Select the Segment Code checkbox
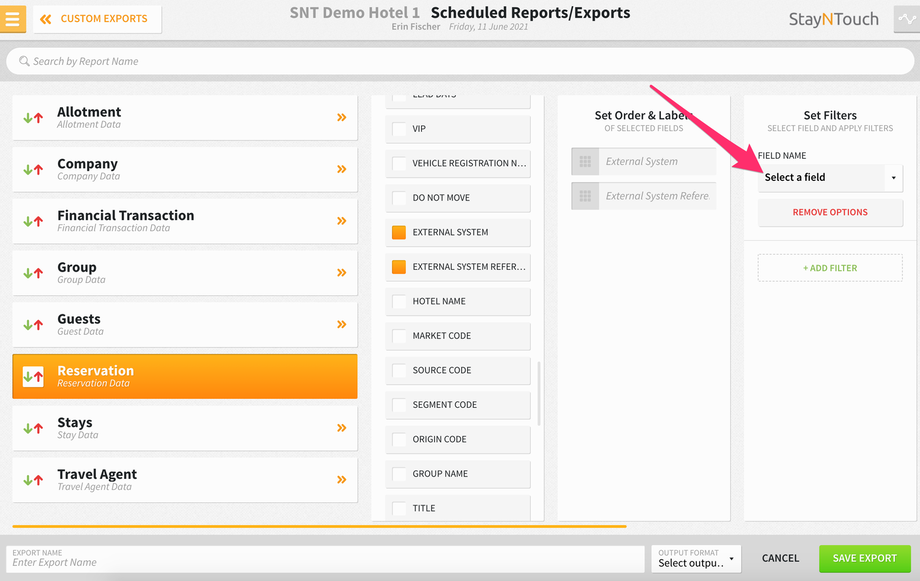Viewport: 920px width, 581px height. (x=399, y=405)
